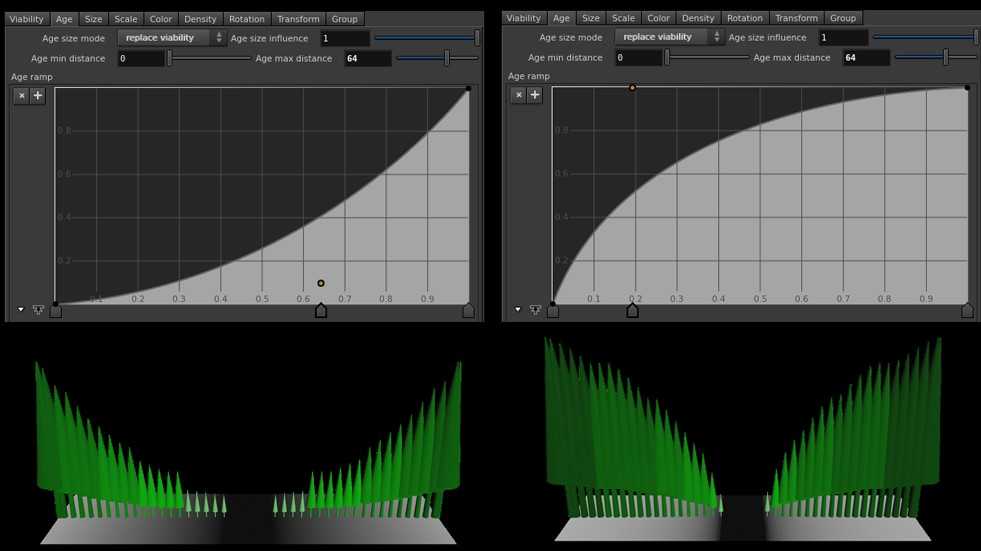981x551 pixels.
Task: Switch to Viability tab in right panel
Action: [x=524, y=18]
